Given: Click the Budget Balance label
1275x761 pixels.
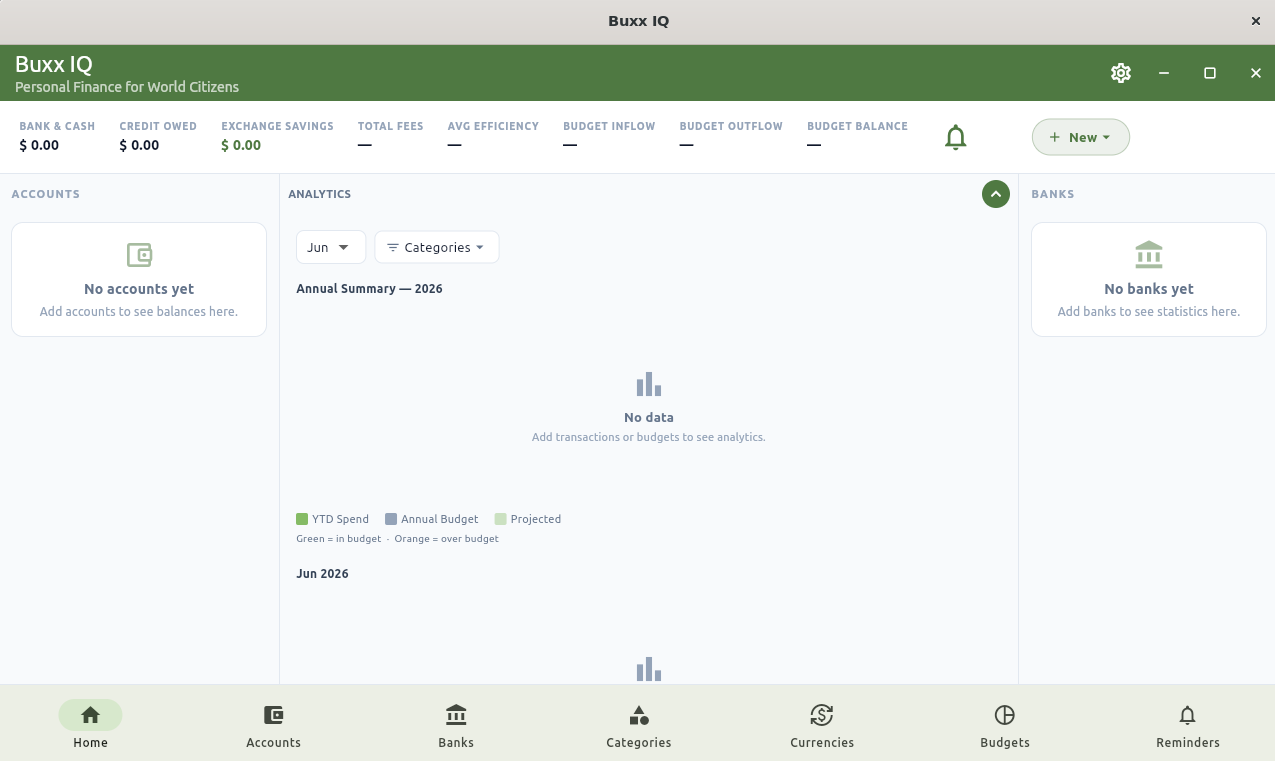Looking at the screenshot, I should 857,126.
